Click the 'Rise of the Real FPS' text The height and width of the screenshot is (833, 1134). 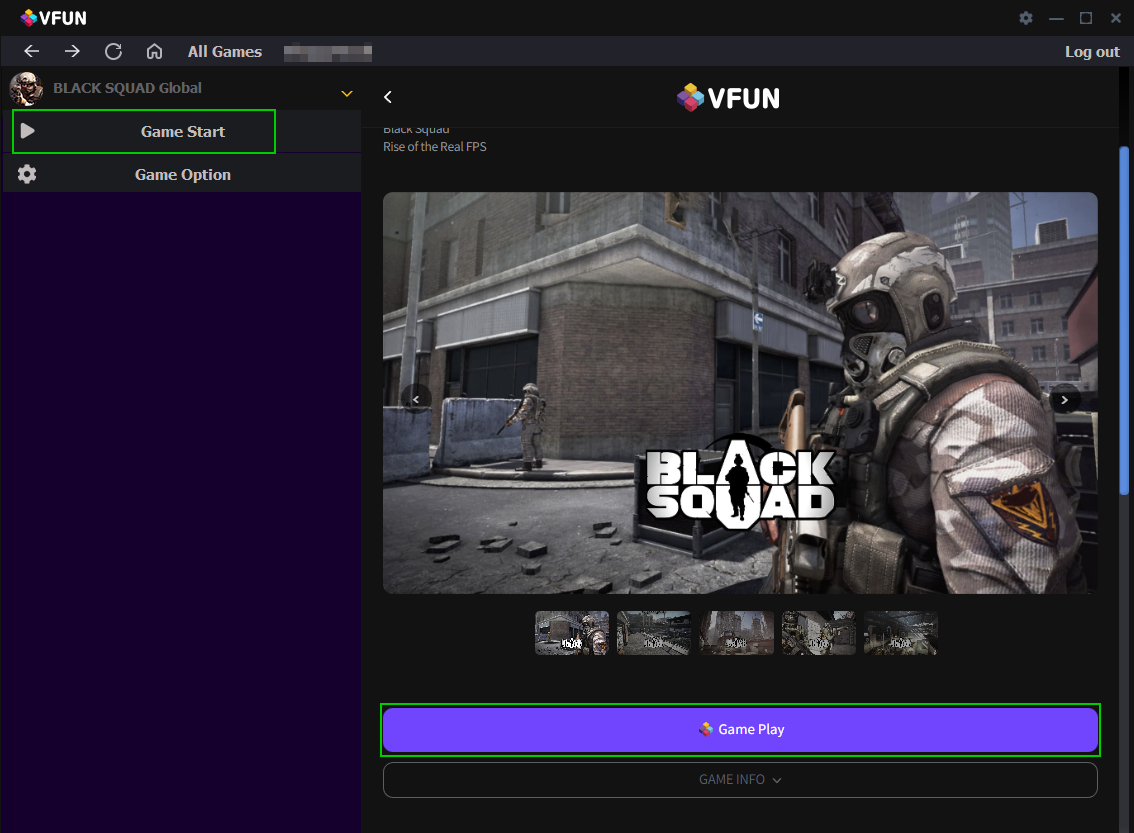[435, 147]
